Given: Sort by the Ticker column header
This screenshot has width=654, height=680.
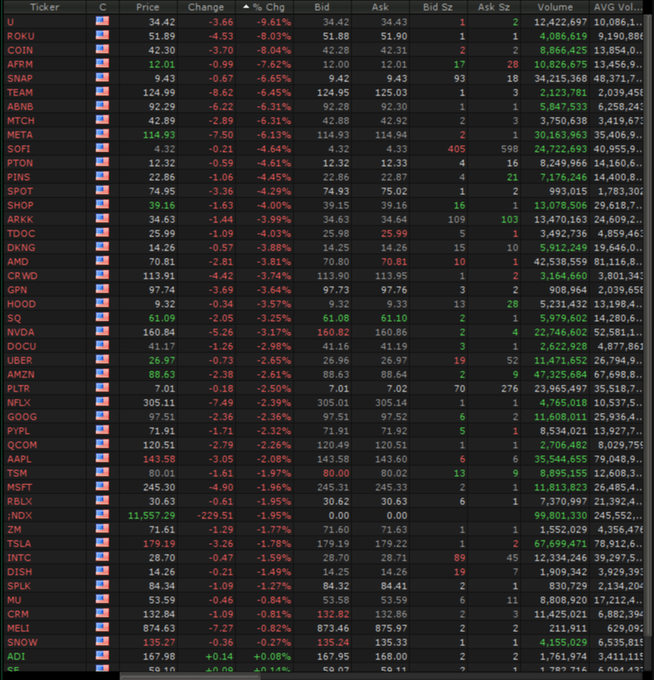Looking at the screenshot, I should click(x=45, y=7).
